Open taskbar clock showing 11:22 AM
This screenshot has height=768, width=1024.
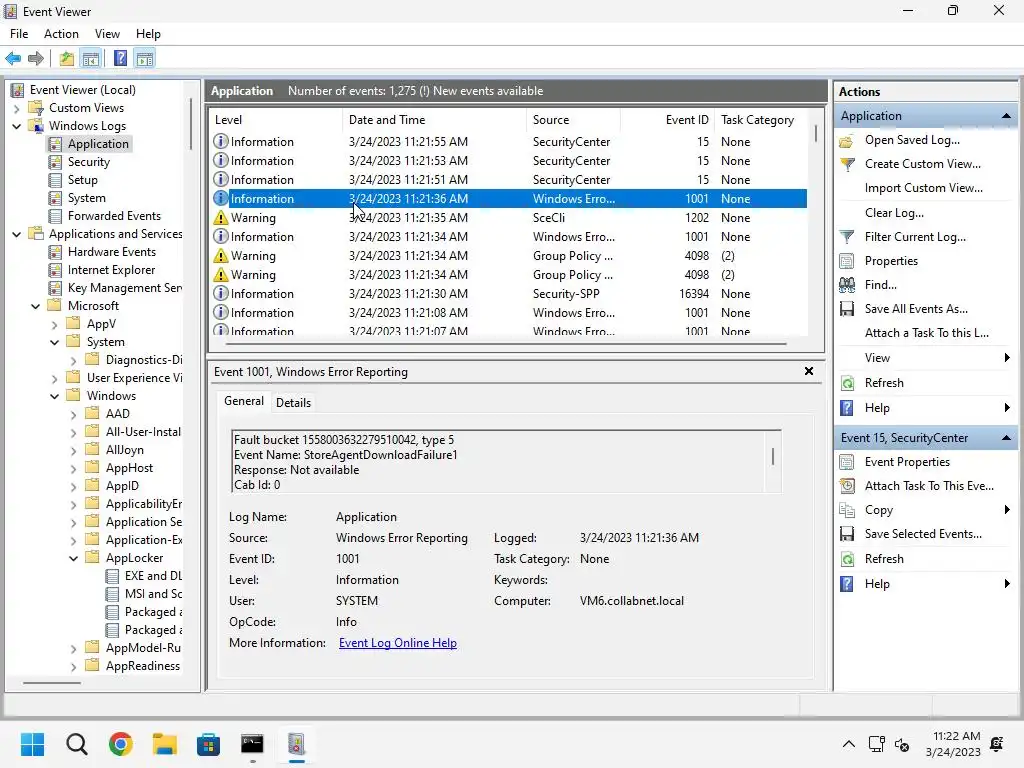(953, 744)
